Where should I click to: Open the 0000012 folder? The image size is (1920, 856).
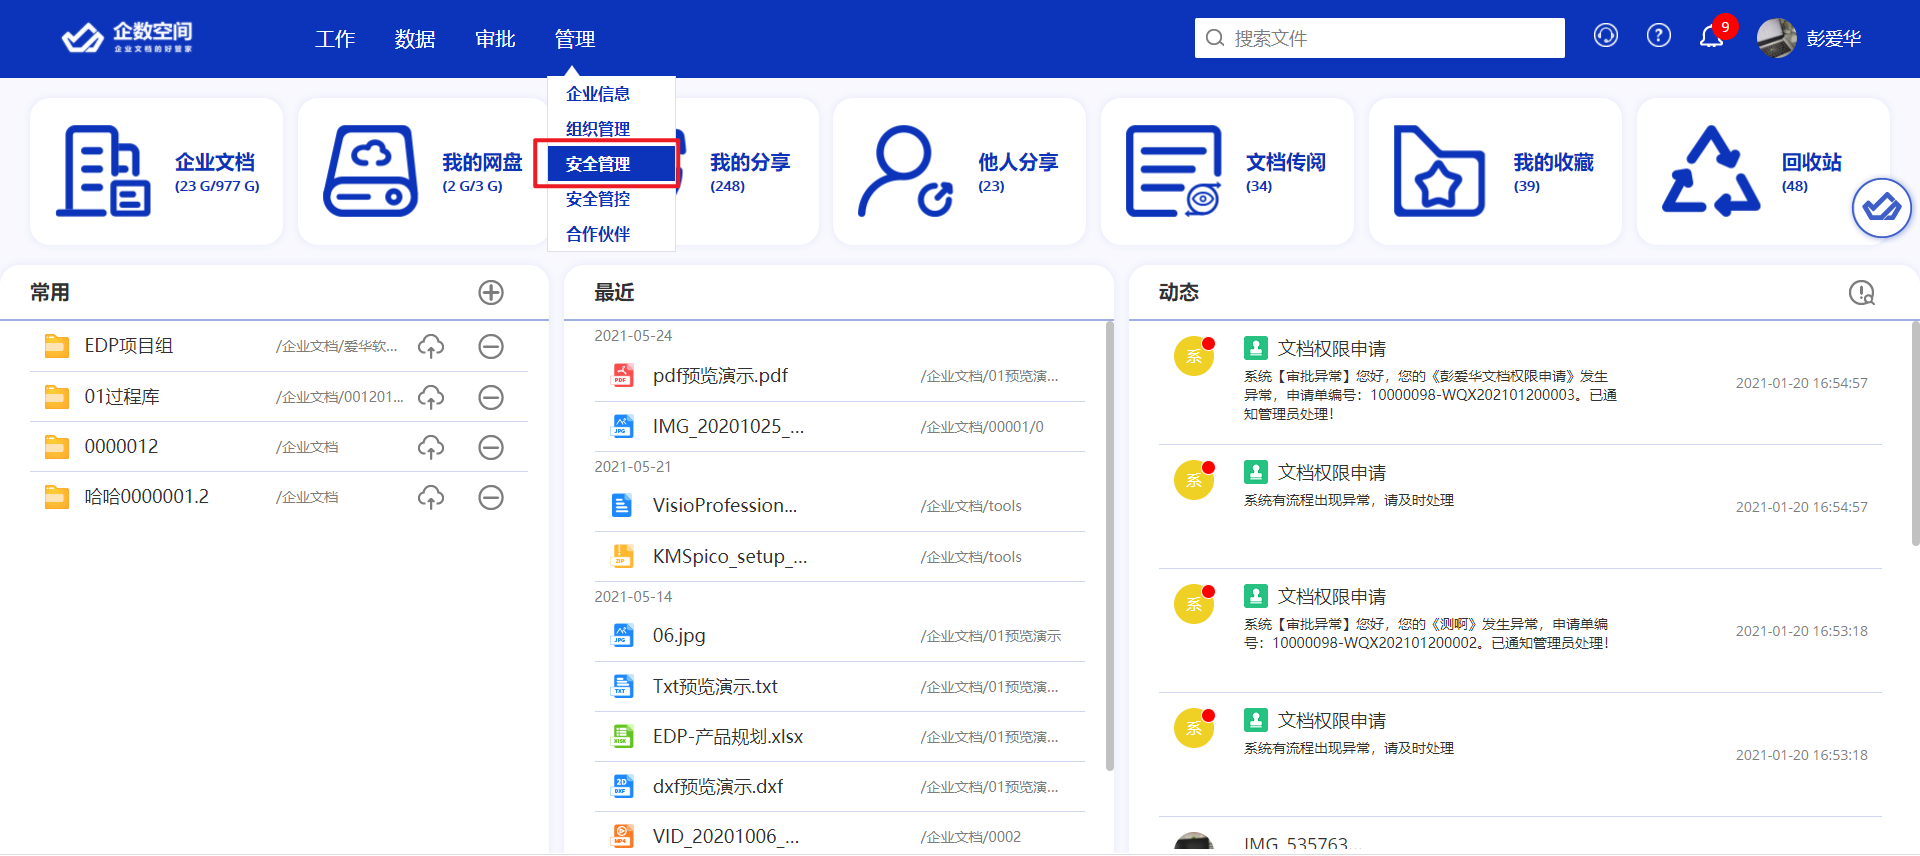coord(121,447)
